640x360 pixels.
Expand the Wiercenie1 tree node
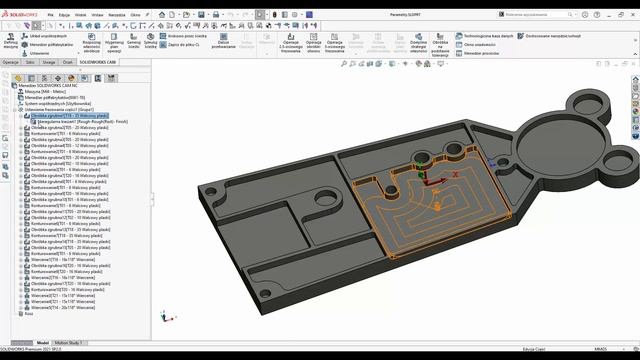[21, 260]
